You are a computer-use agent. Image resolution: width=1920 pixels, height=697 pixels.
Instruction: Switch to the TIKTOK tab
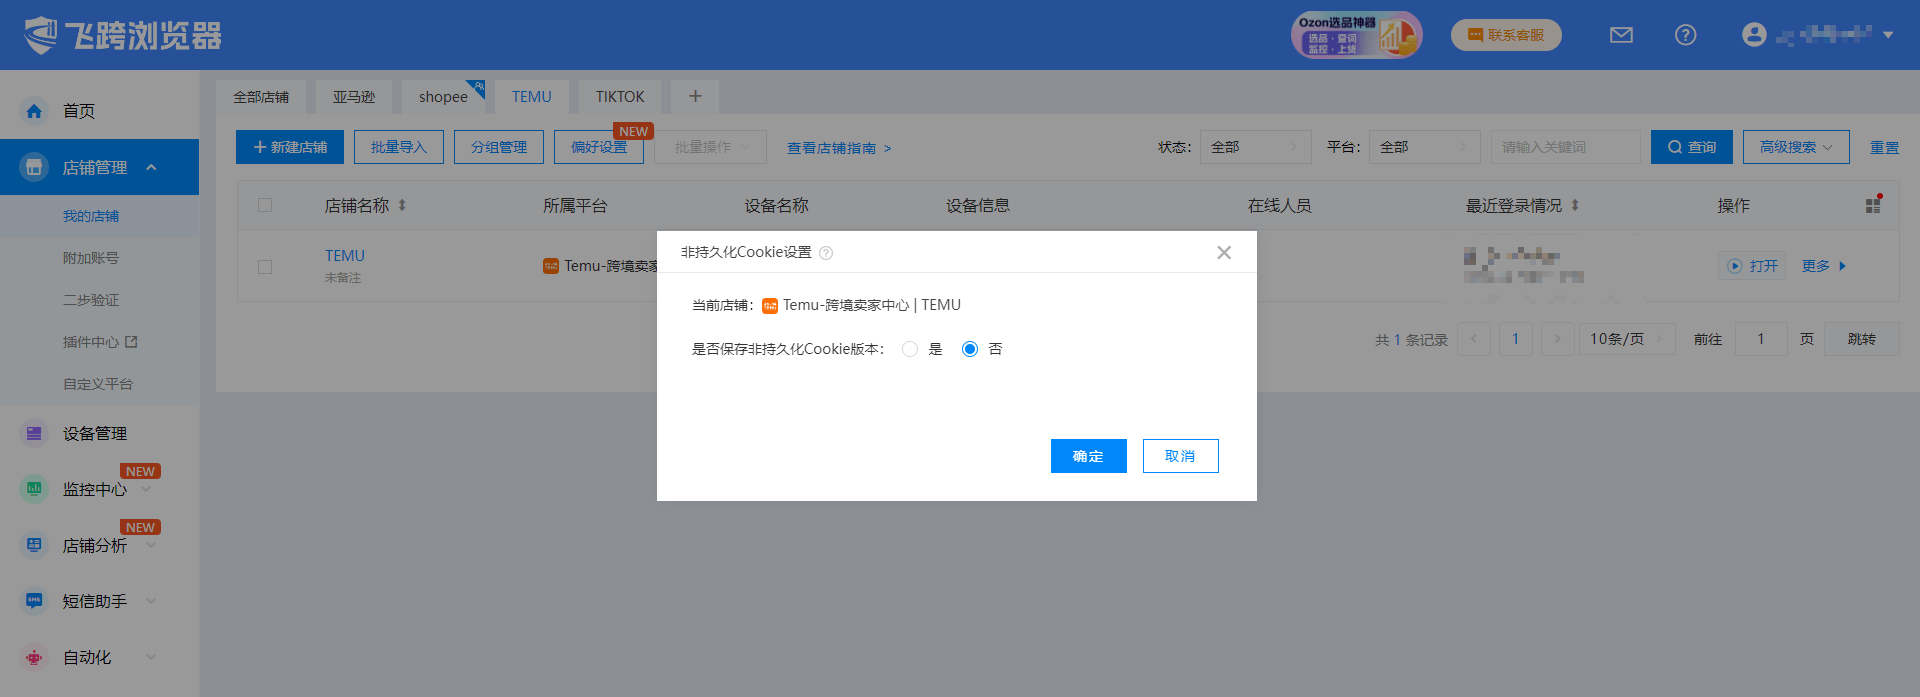click(620, 97)
